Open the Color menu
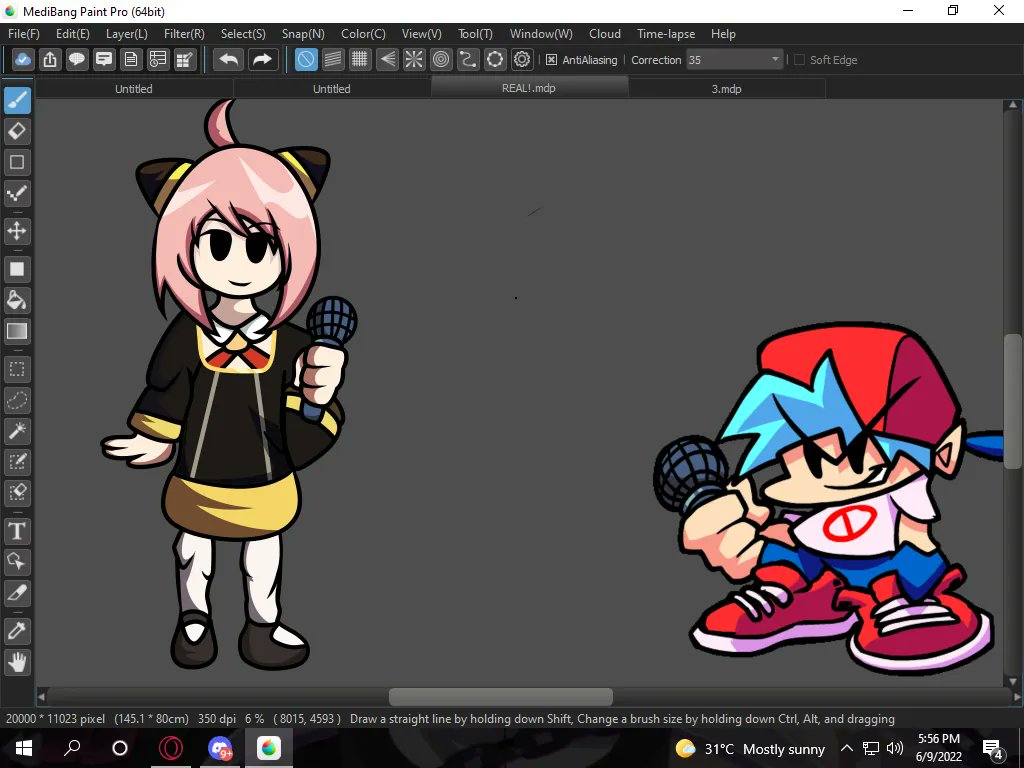 [363, 34]
